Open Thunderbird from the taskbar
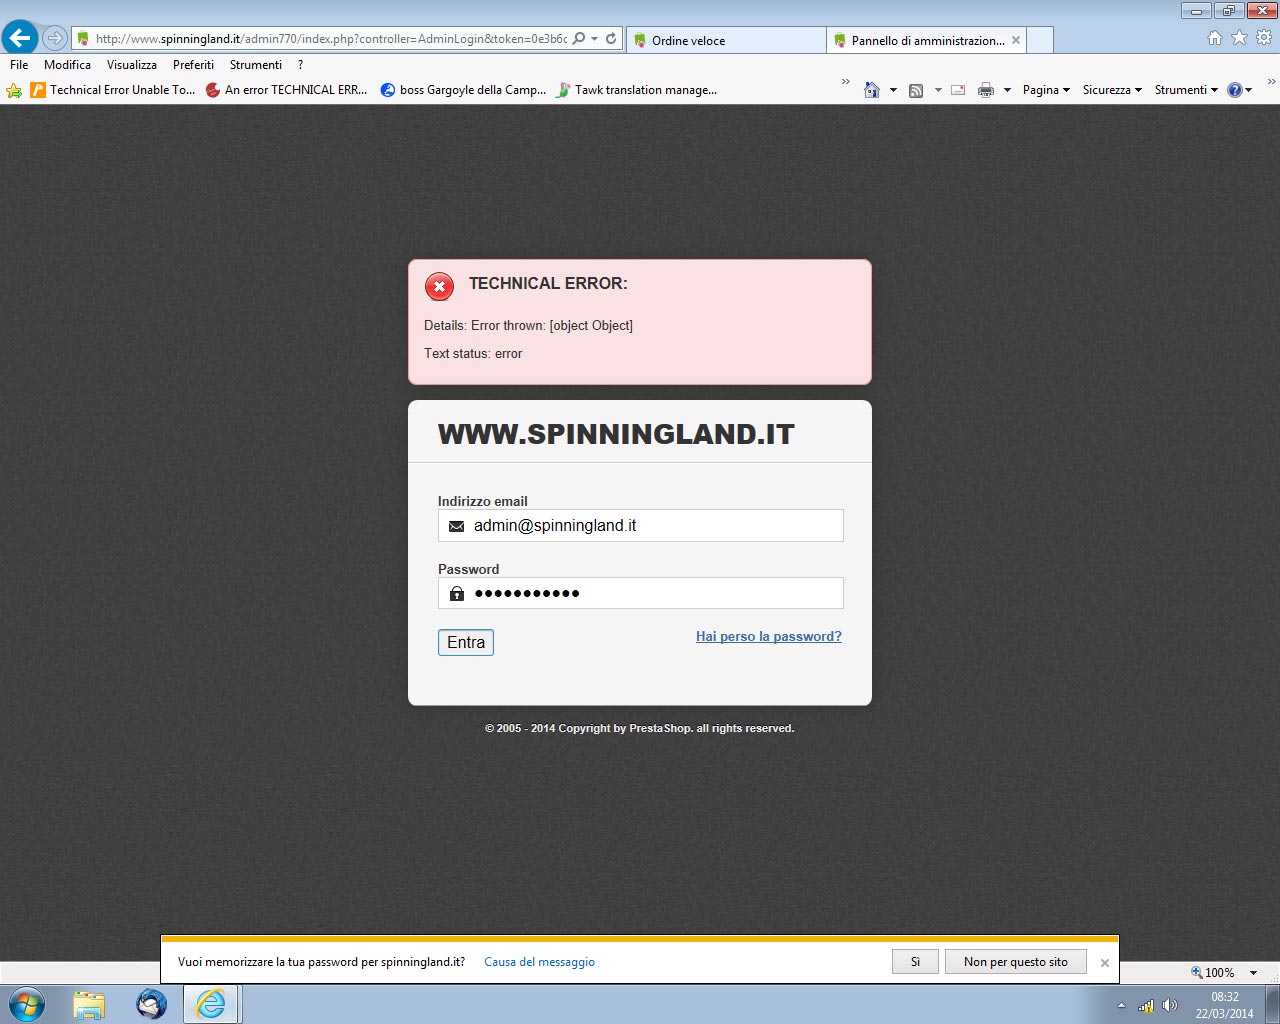Viewport: 1280px width, 1024px height. pos(151,1004)
